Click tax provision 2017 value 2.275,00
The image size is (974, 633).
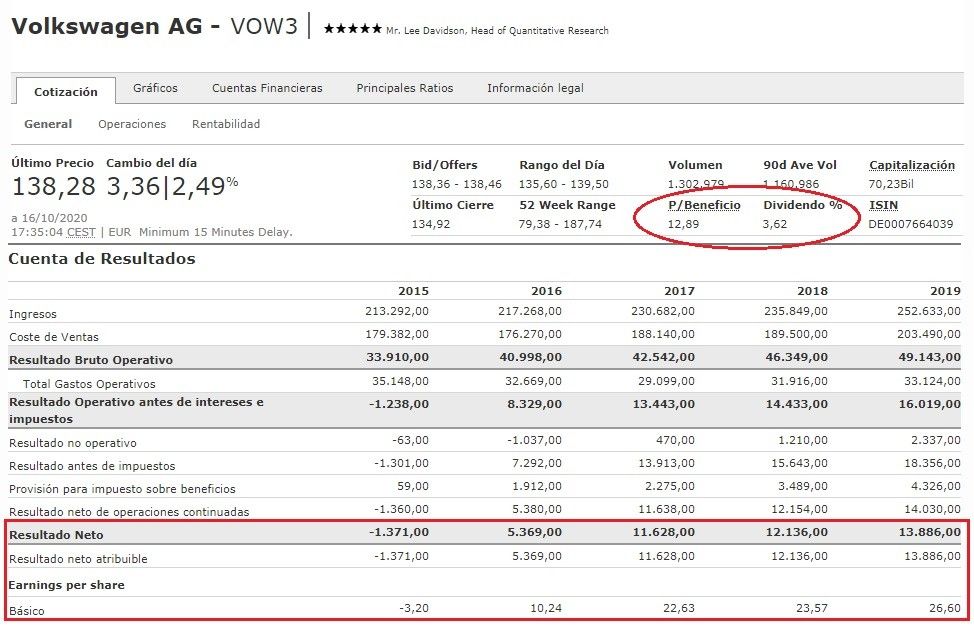[670, 486]
